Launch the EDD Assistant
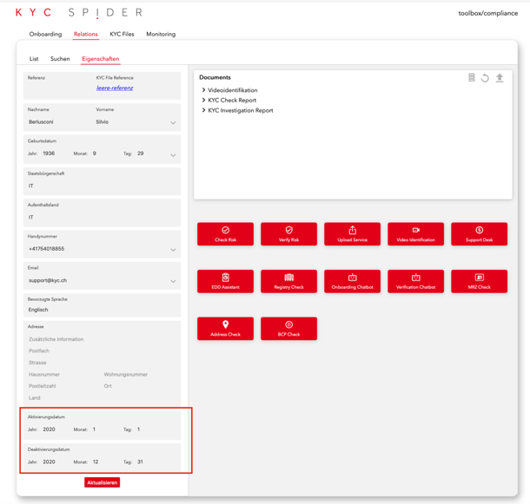530x504 pixels. (225, 281)
